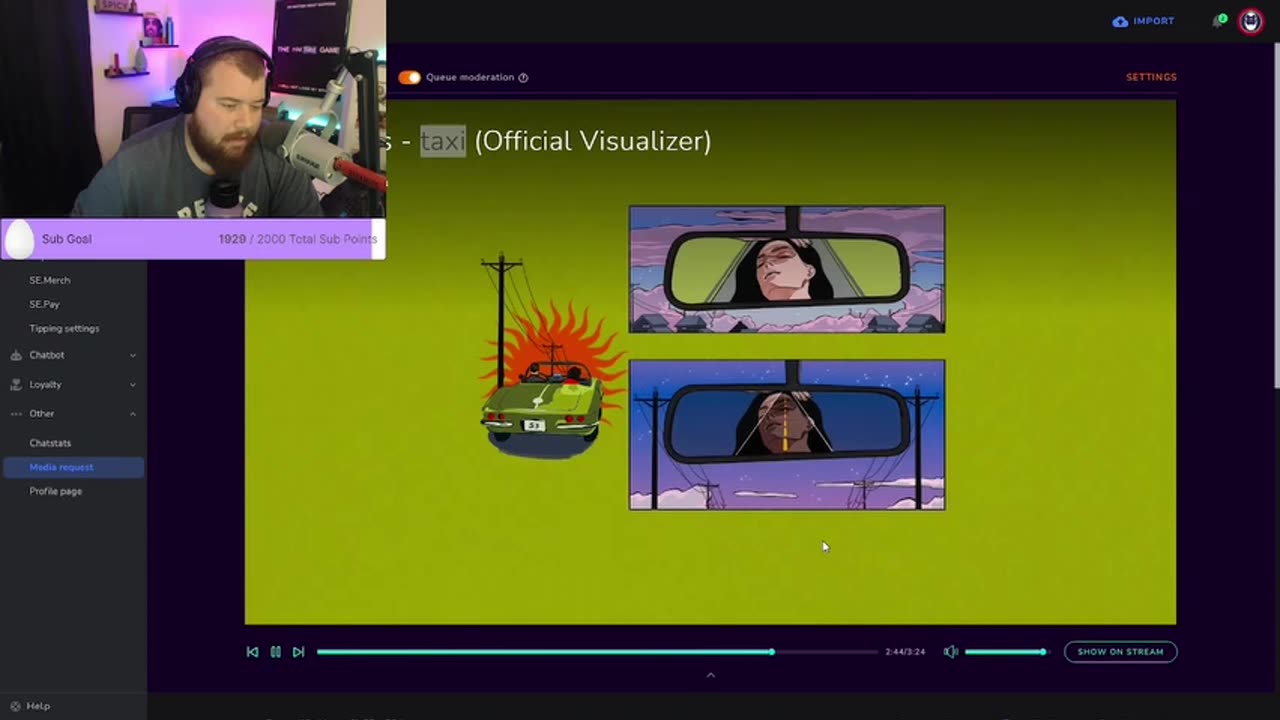The image size is (1280, 720).
Task: Click the Import button
Action: pyautogui.click(x=1143, y=21)
